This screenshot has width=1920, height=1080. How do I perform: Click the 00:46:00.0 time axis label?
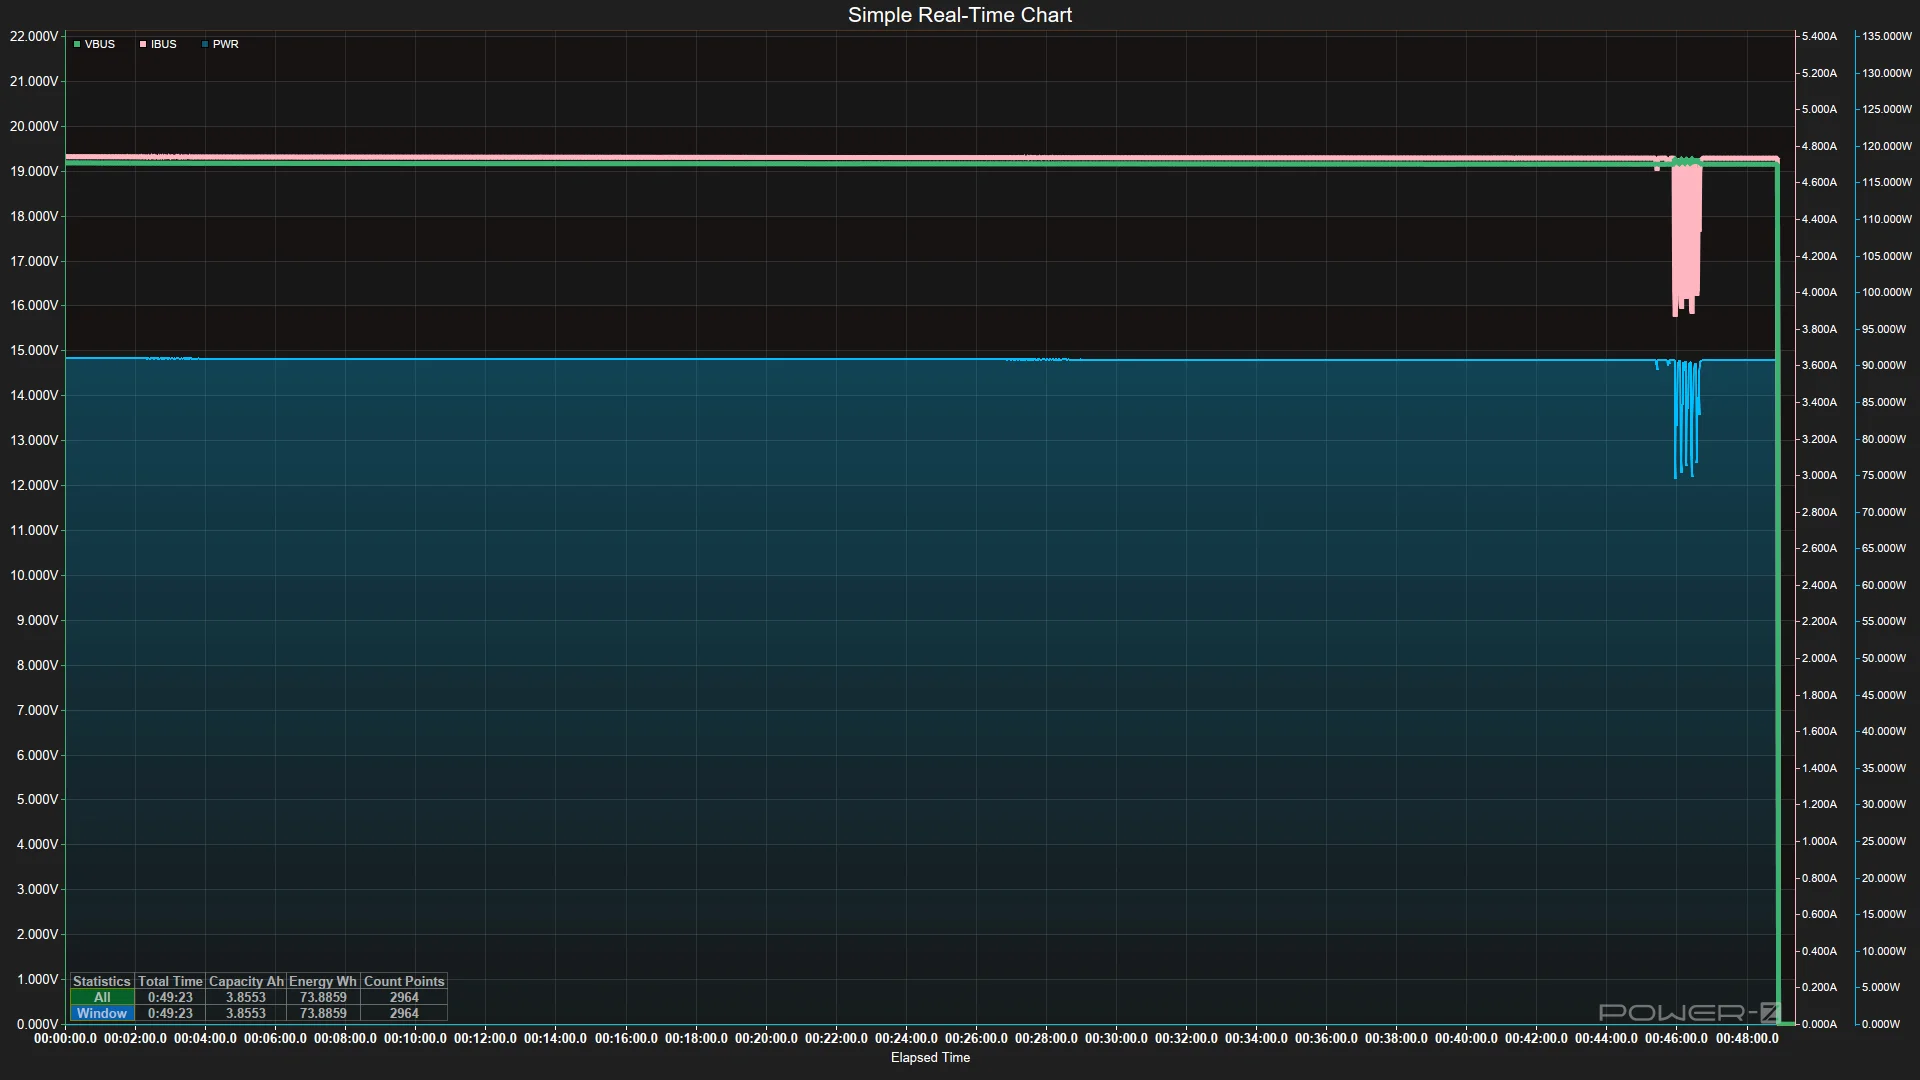point(1676,1038)
